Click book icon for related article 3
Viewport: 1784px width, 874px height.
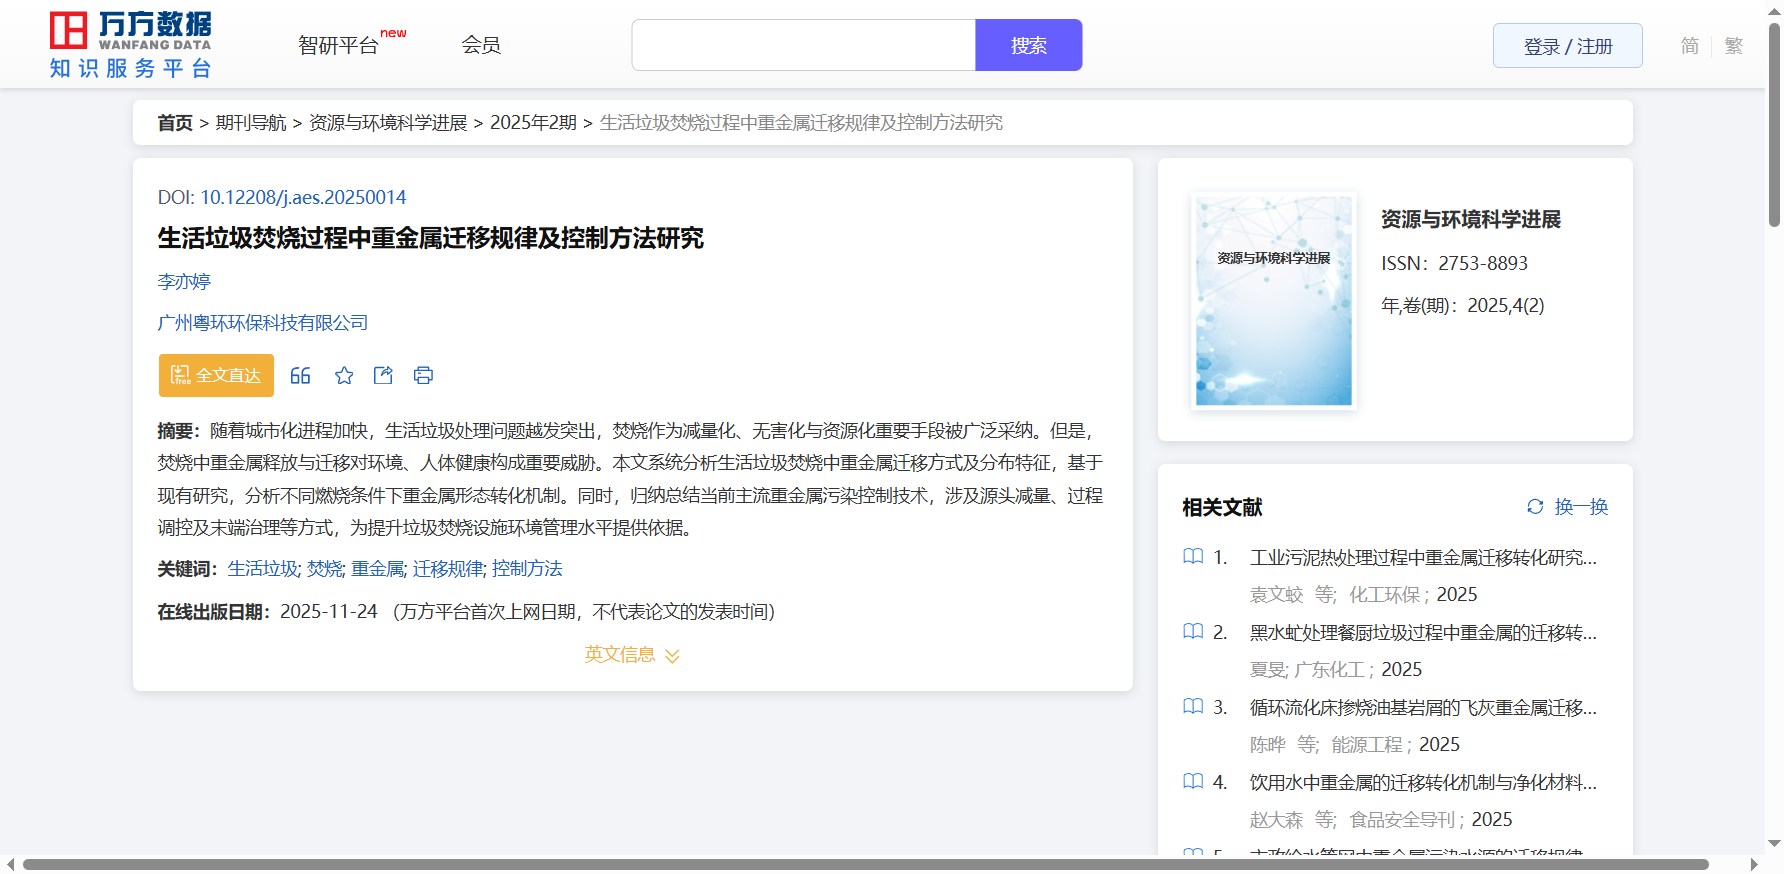[1193, 707]
